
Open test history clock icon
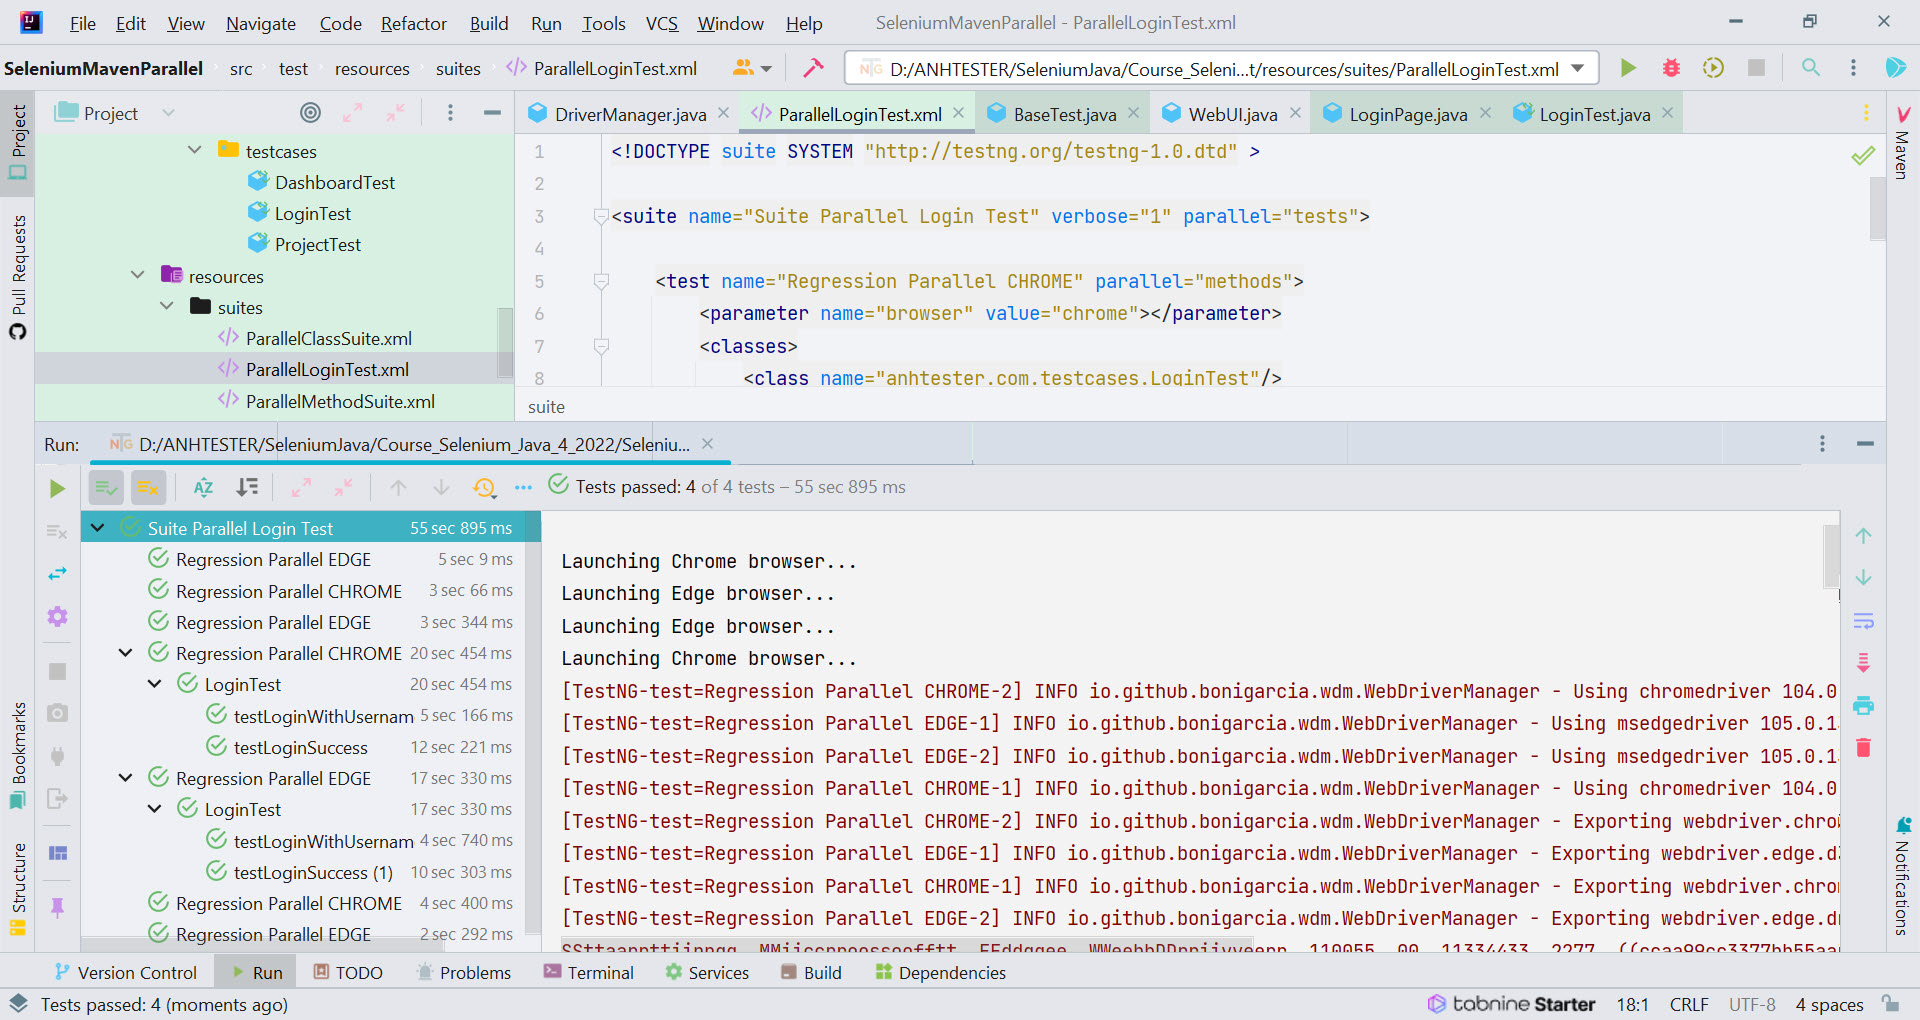click(485, 488)
